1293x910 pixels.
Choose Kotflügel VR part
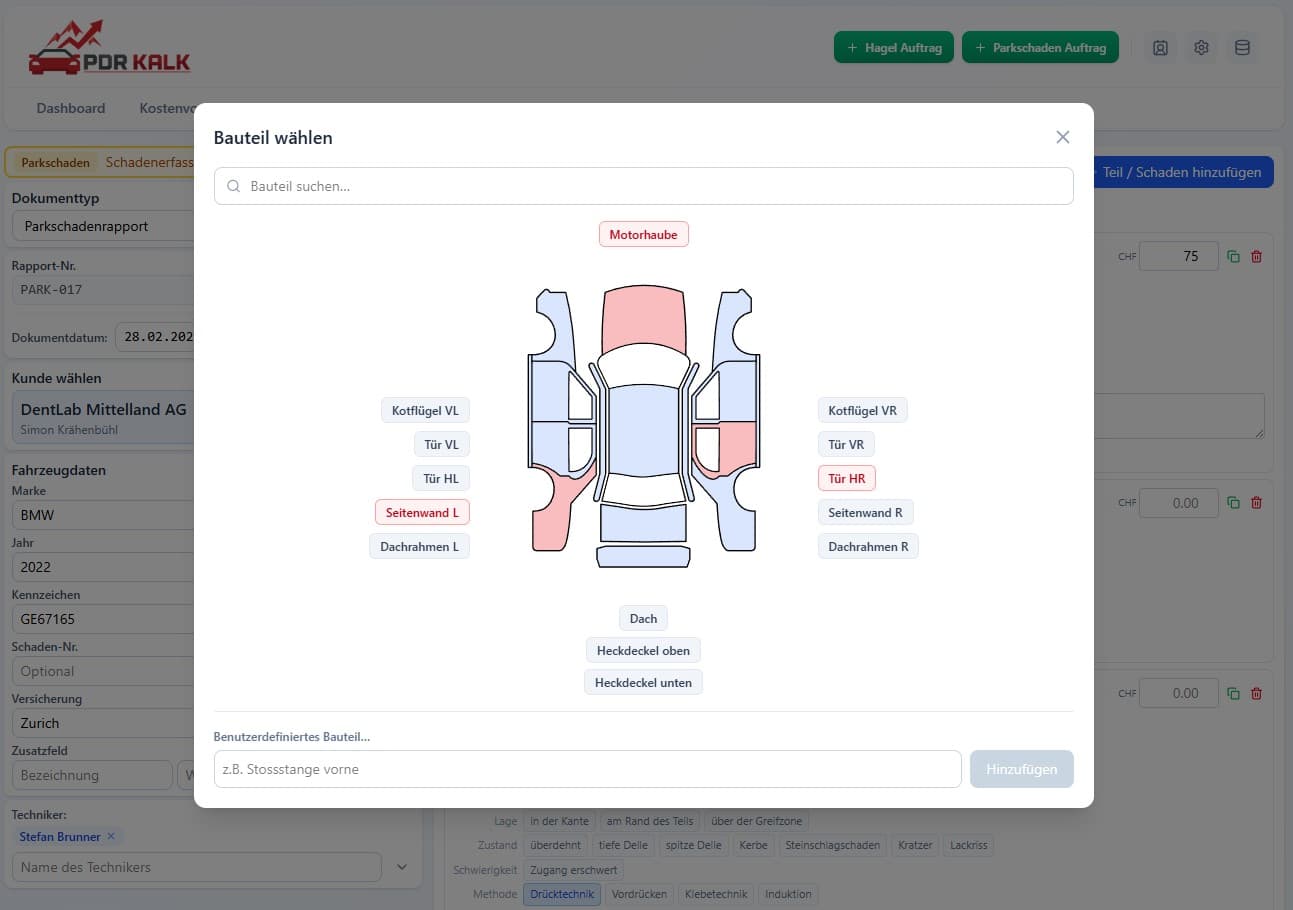tap(862, 410)
